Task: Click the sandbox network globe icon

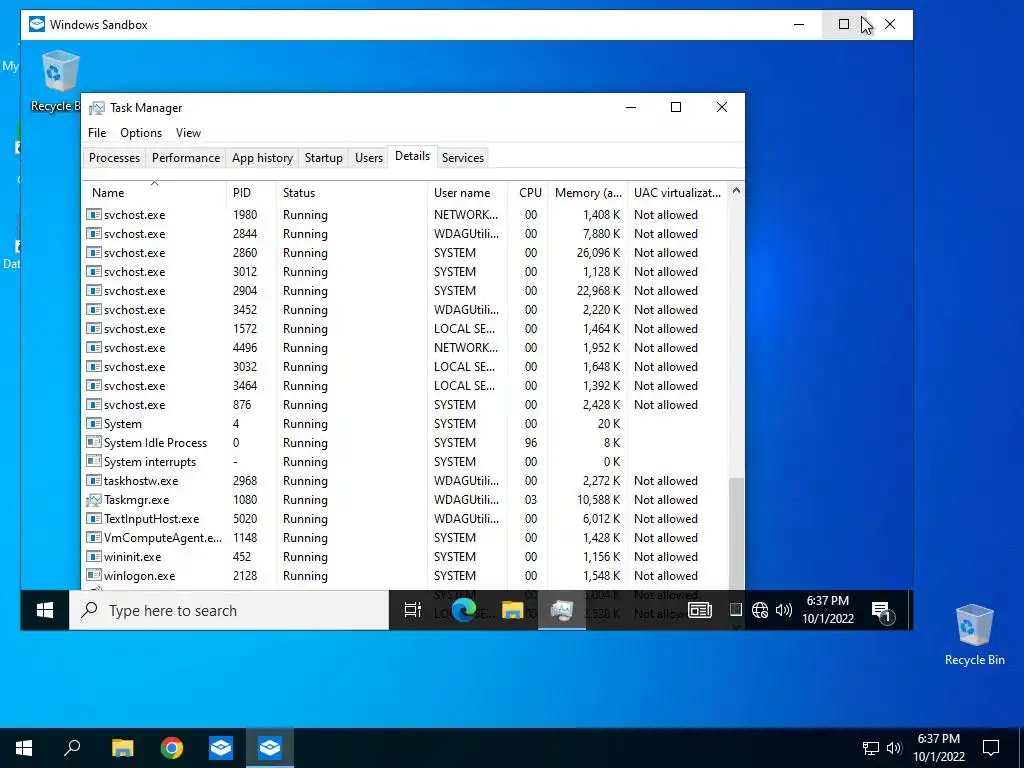Action: click(x=760, y=610)
